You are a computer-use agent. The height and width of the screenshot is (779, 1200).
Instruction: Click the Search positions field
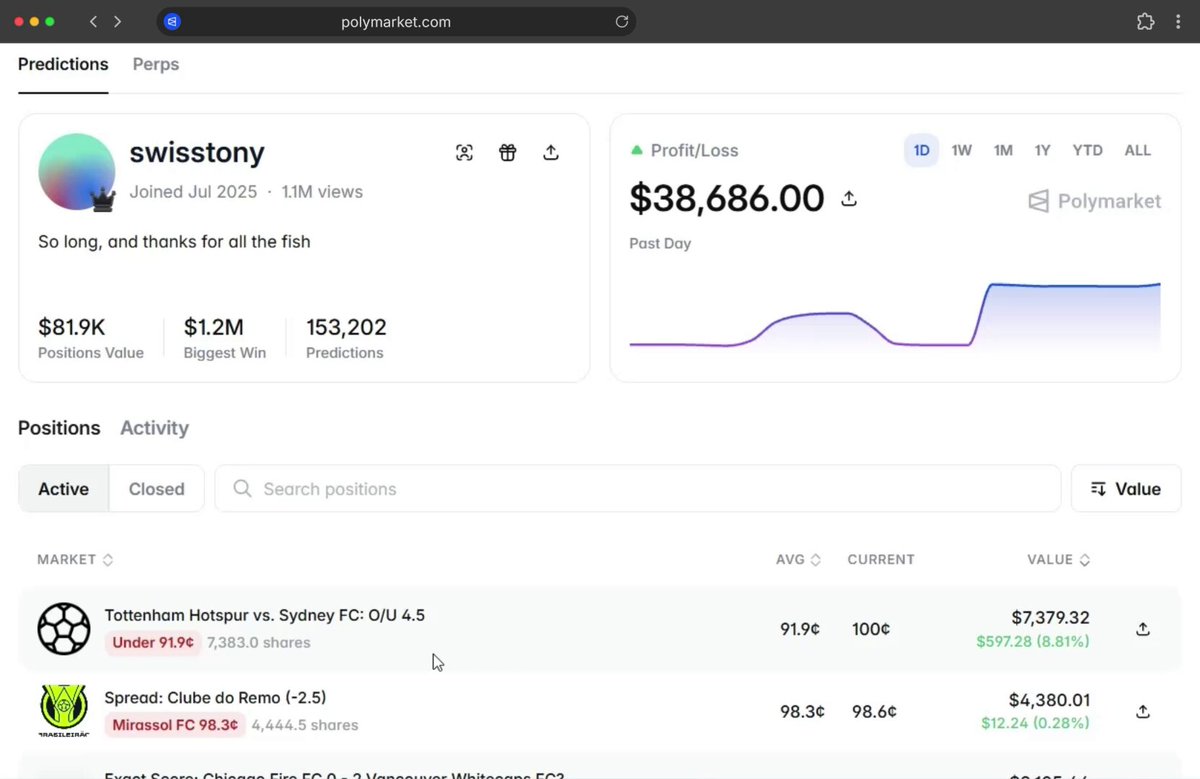click(x=638, y=489)
